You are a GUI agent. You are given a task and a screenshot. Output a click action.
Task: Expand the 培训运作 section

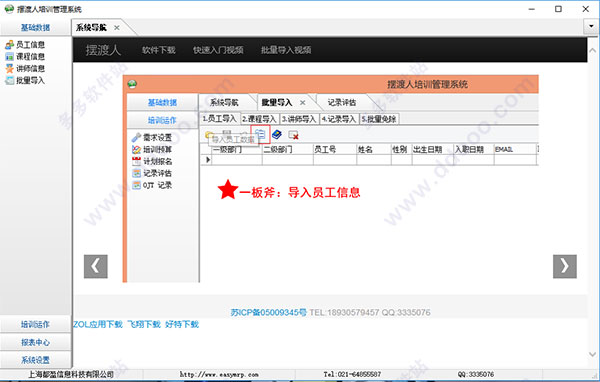pos(35,325)
